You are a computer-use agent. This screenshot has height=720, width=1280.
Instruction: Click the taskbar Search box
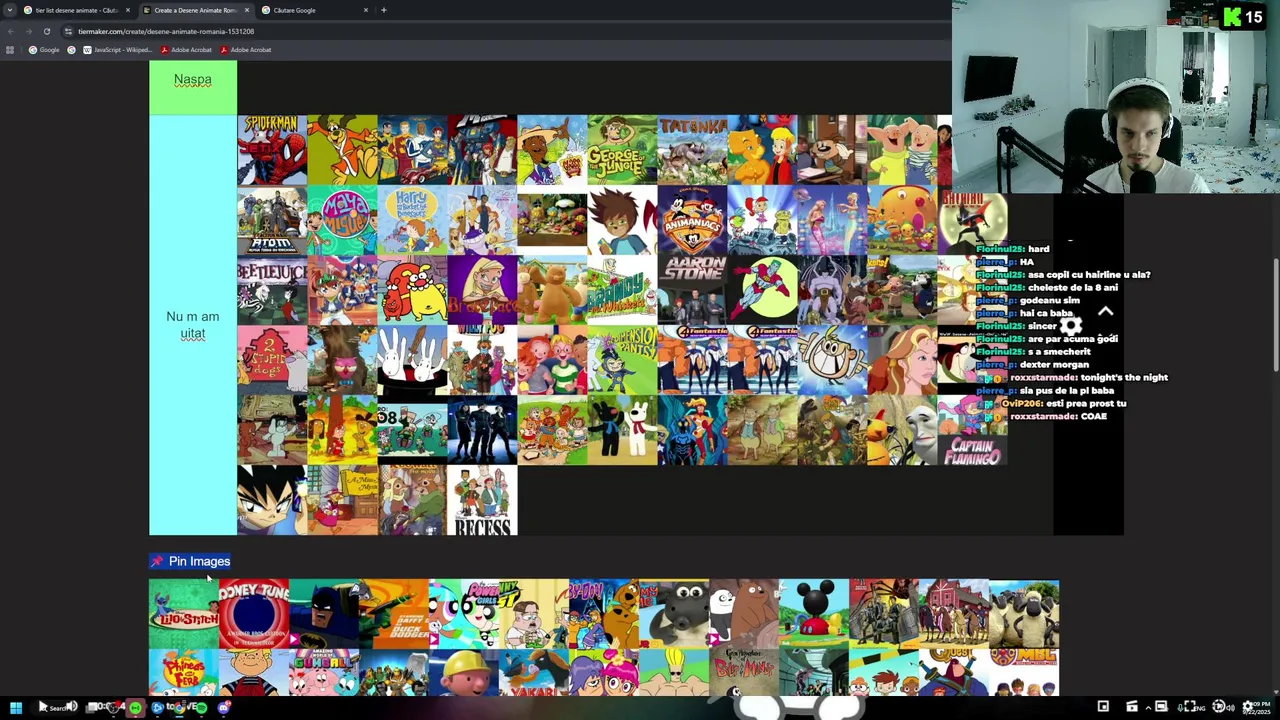pyautogui.click(x=57, y=707)
